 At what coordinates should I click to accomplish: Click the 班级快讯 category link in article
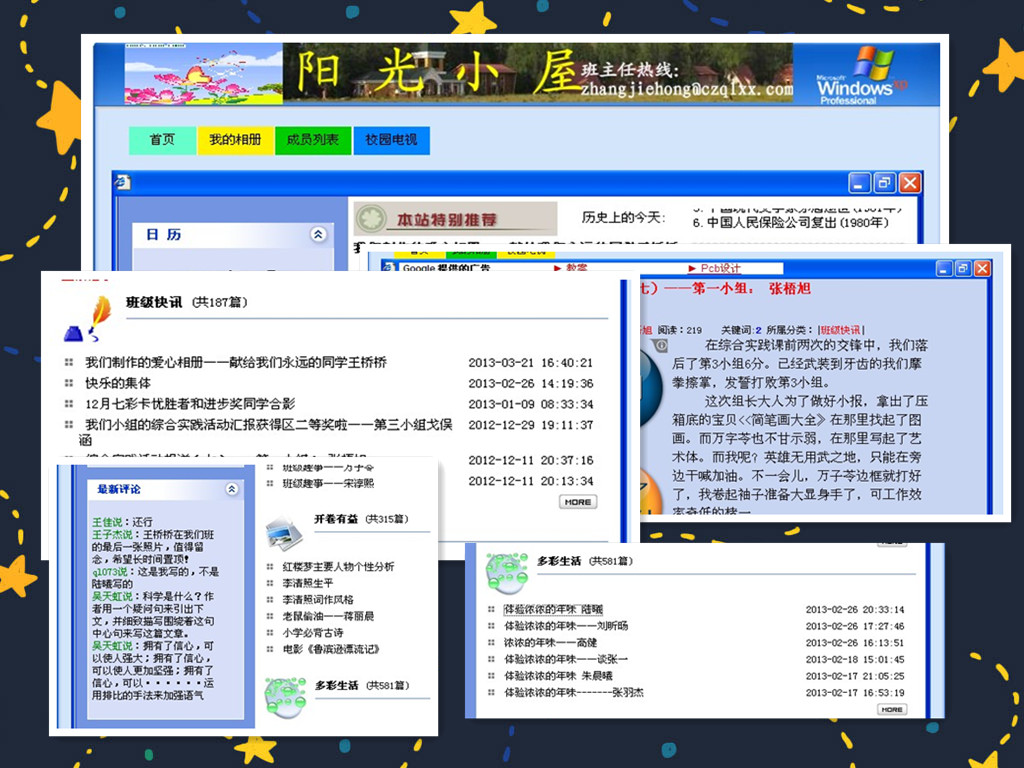(840, 330)
